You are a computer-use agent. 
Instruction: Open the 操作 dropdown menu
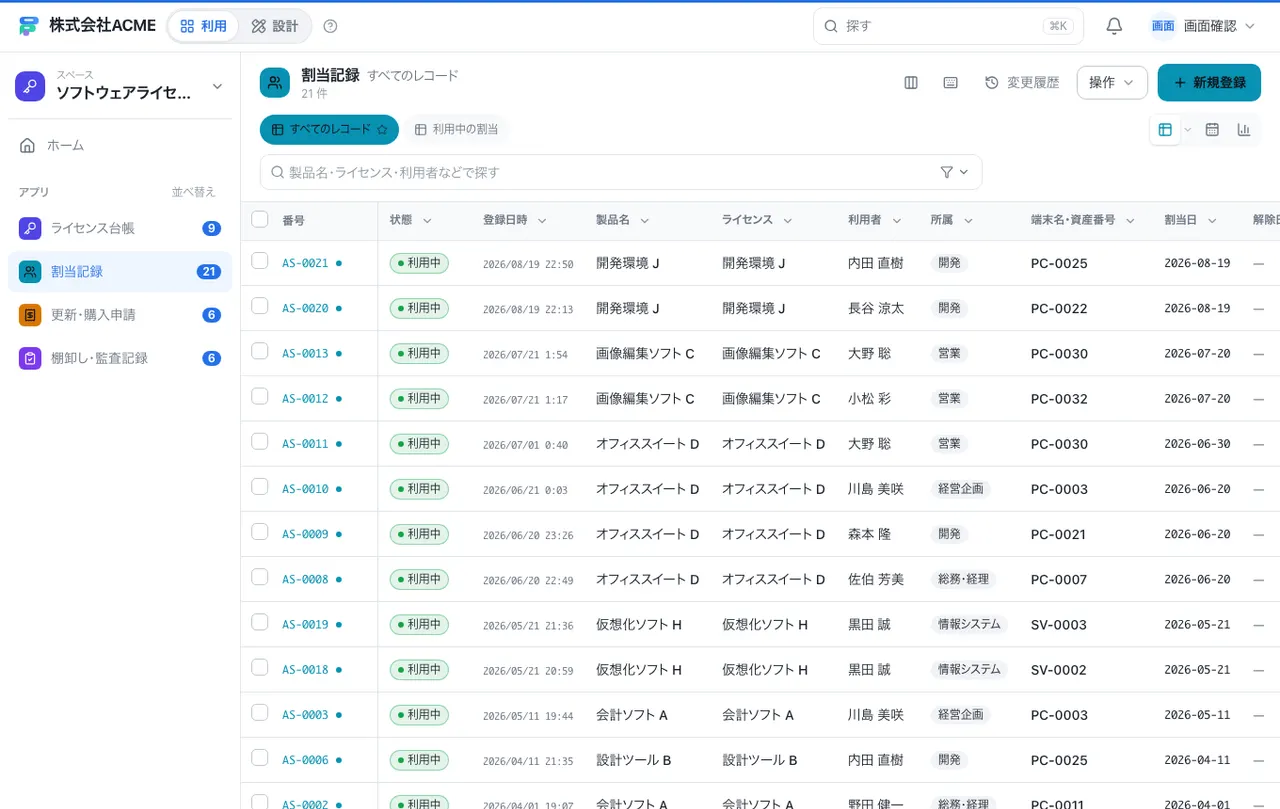coord(1112,83)
